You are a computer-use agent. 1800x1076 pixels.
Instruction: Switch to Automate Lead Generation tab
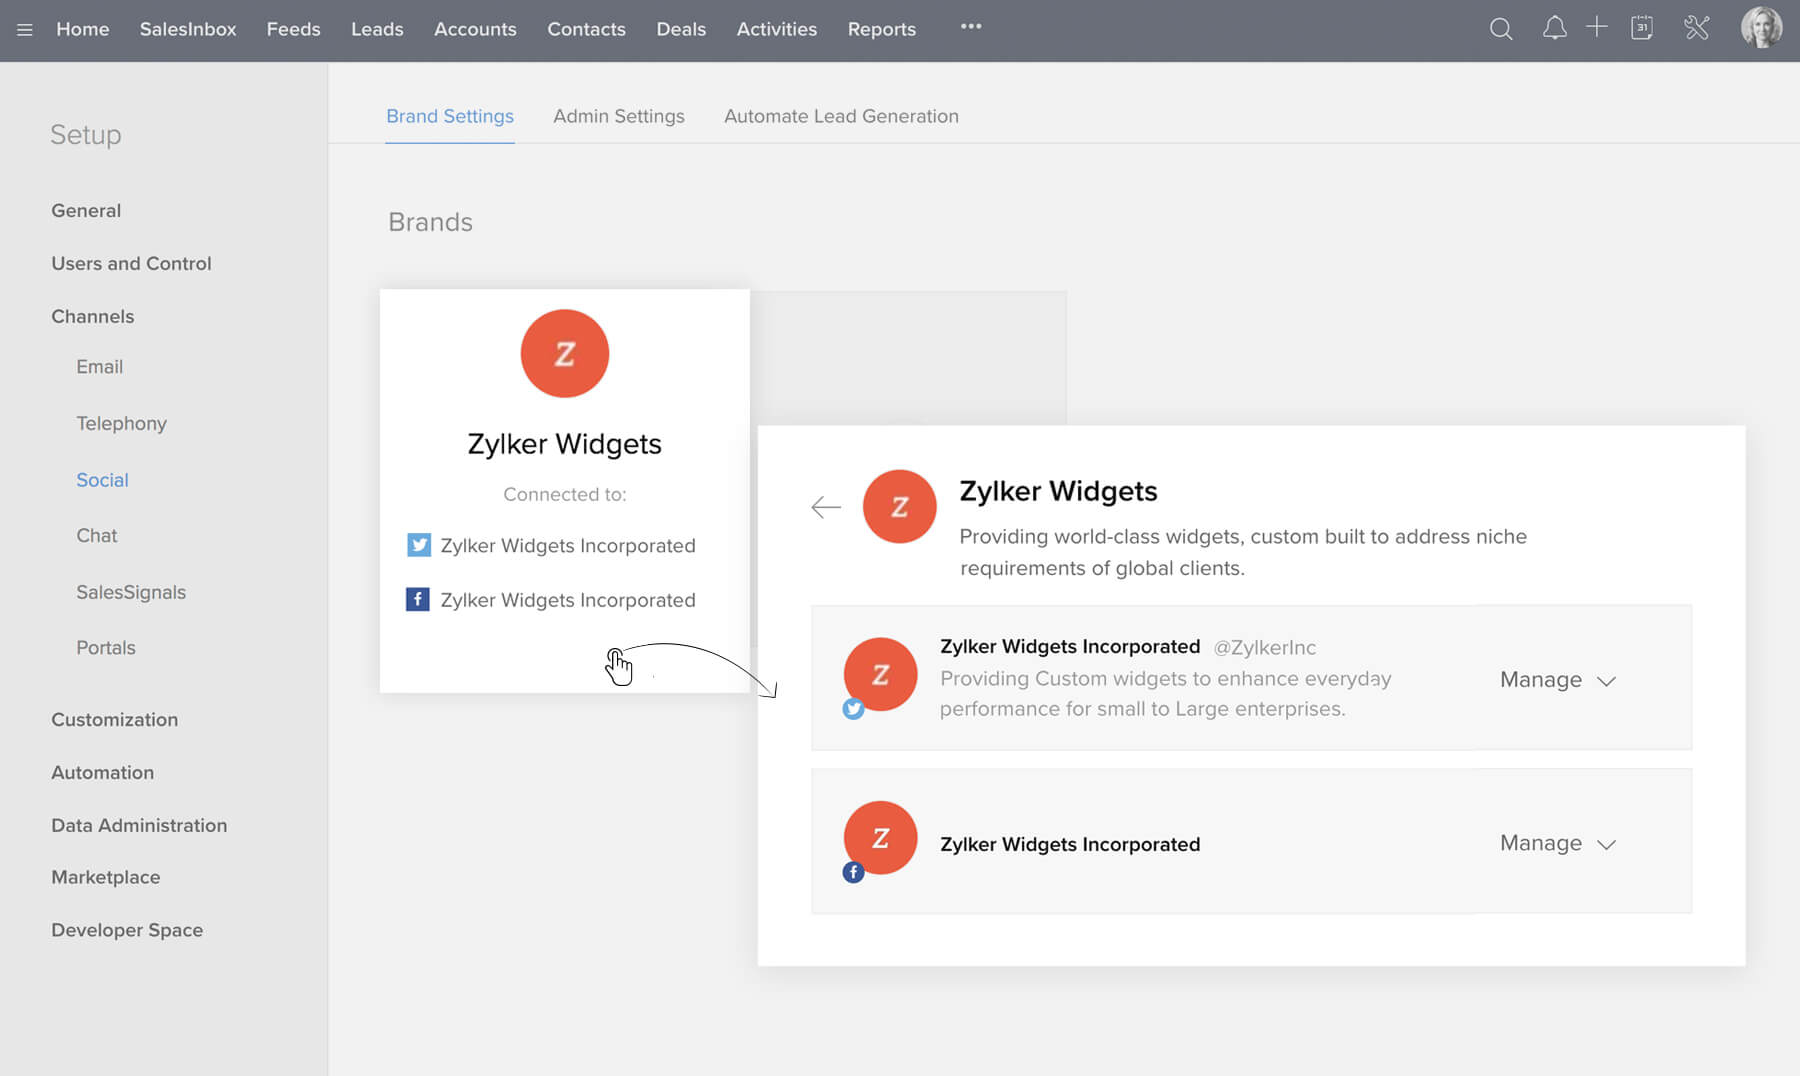[841, 116]
